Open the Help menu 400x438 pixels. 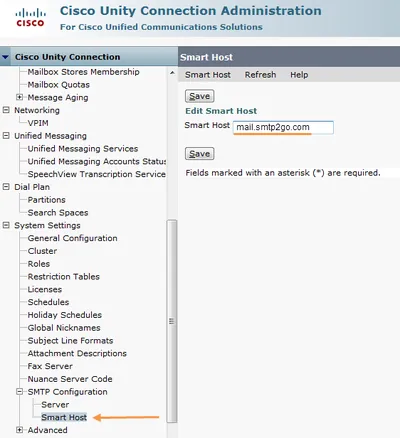coord(299,75)
